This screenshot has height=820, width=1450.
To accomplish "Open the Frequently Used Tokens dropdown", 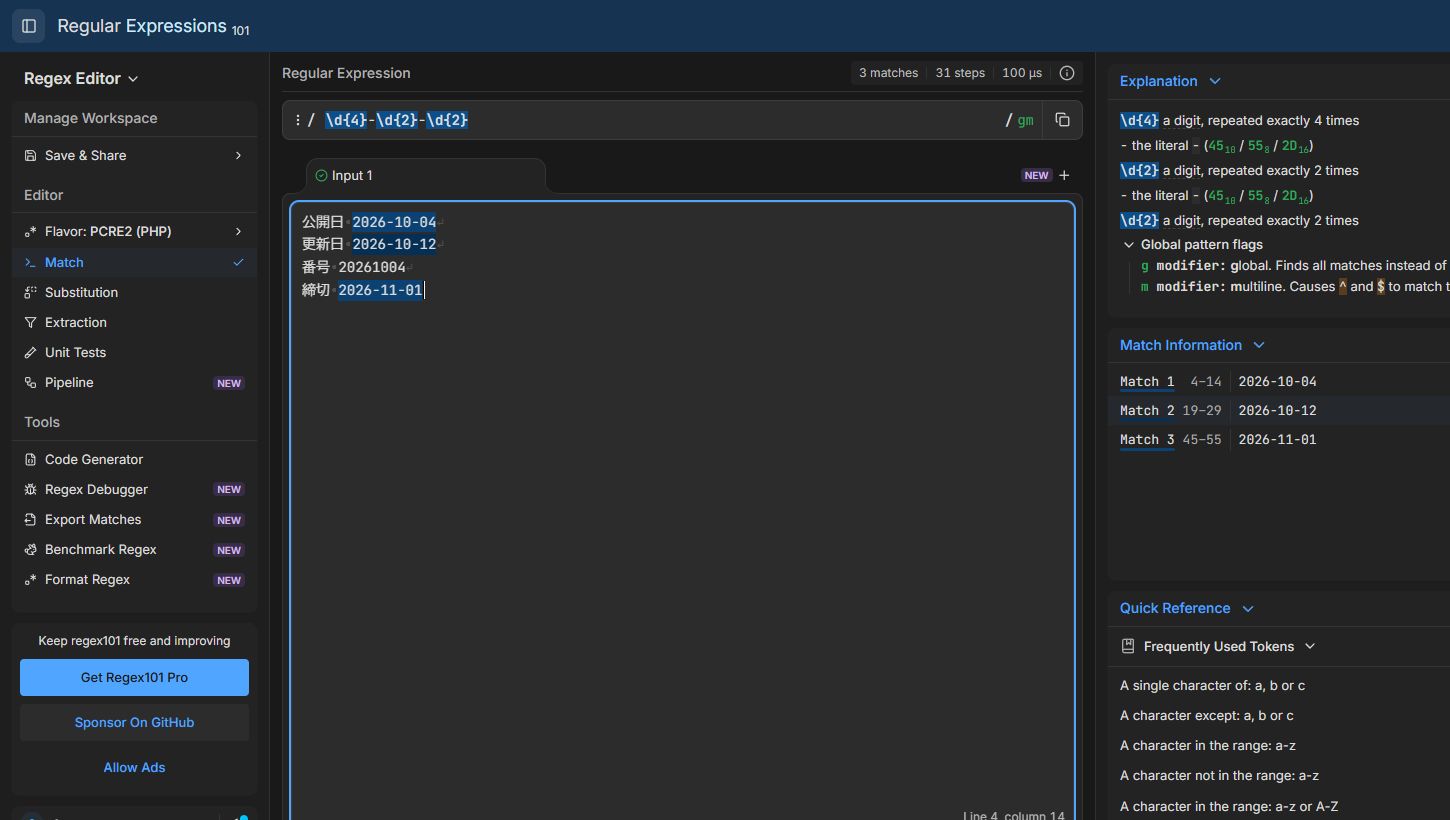I will 1230,647.
